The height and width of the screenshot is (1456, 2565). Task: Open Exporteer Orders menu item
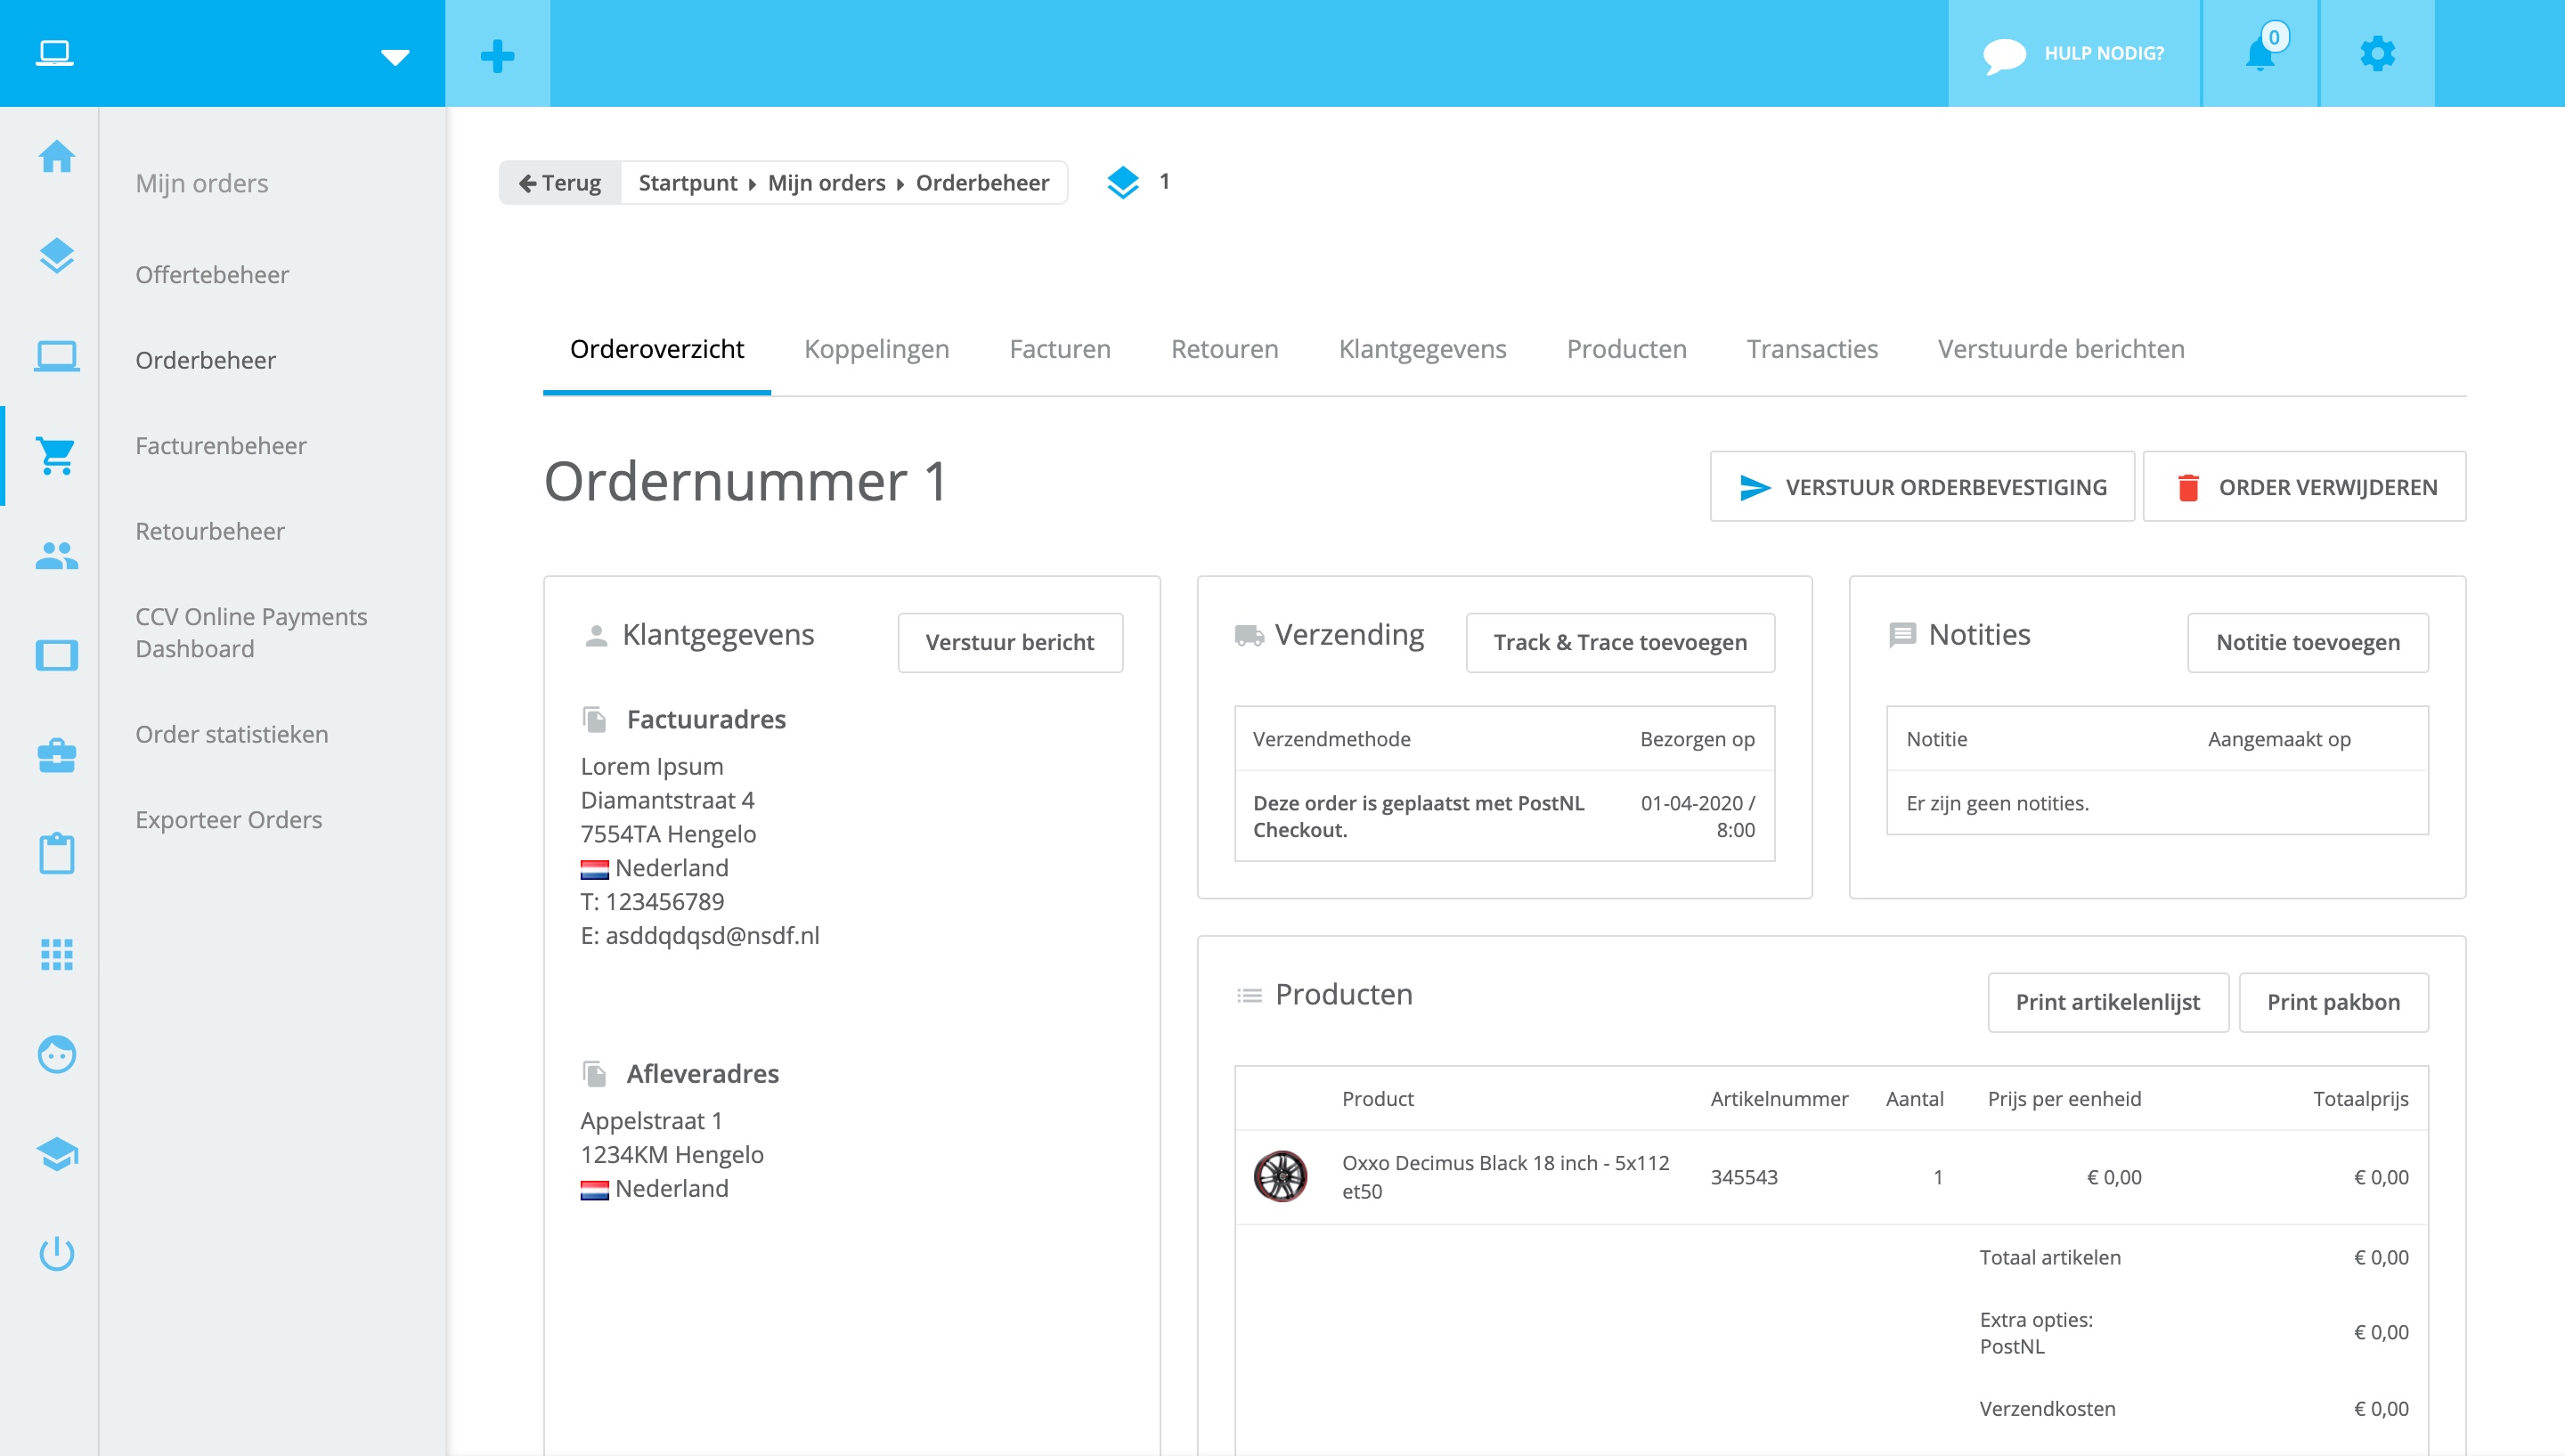tap(229, 820)
